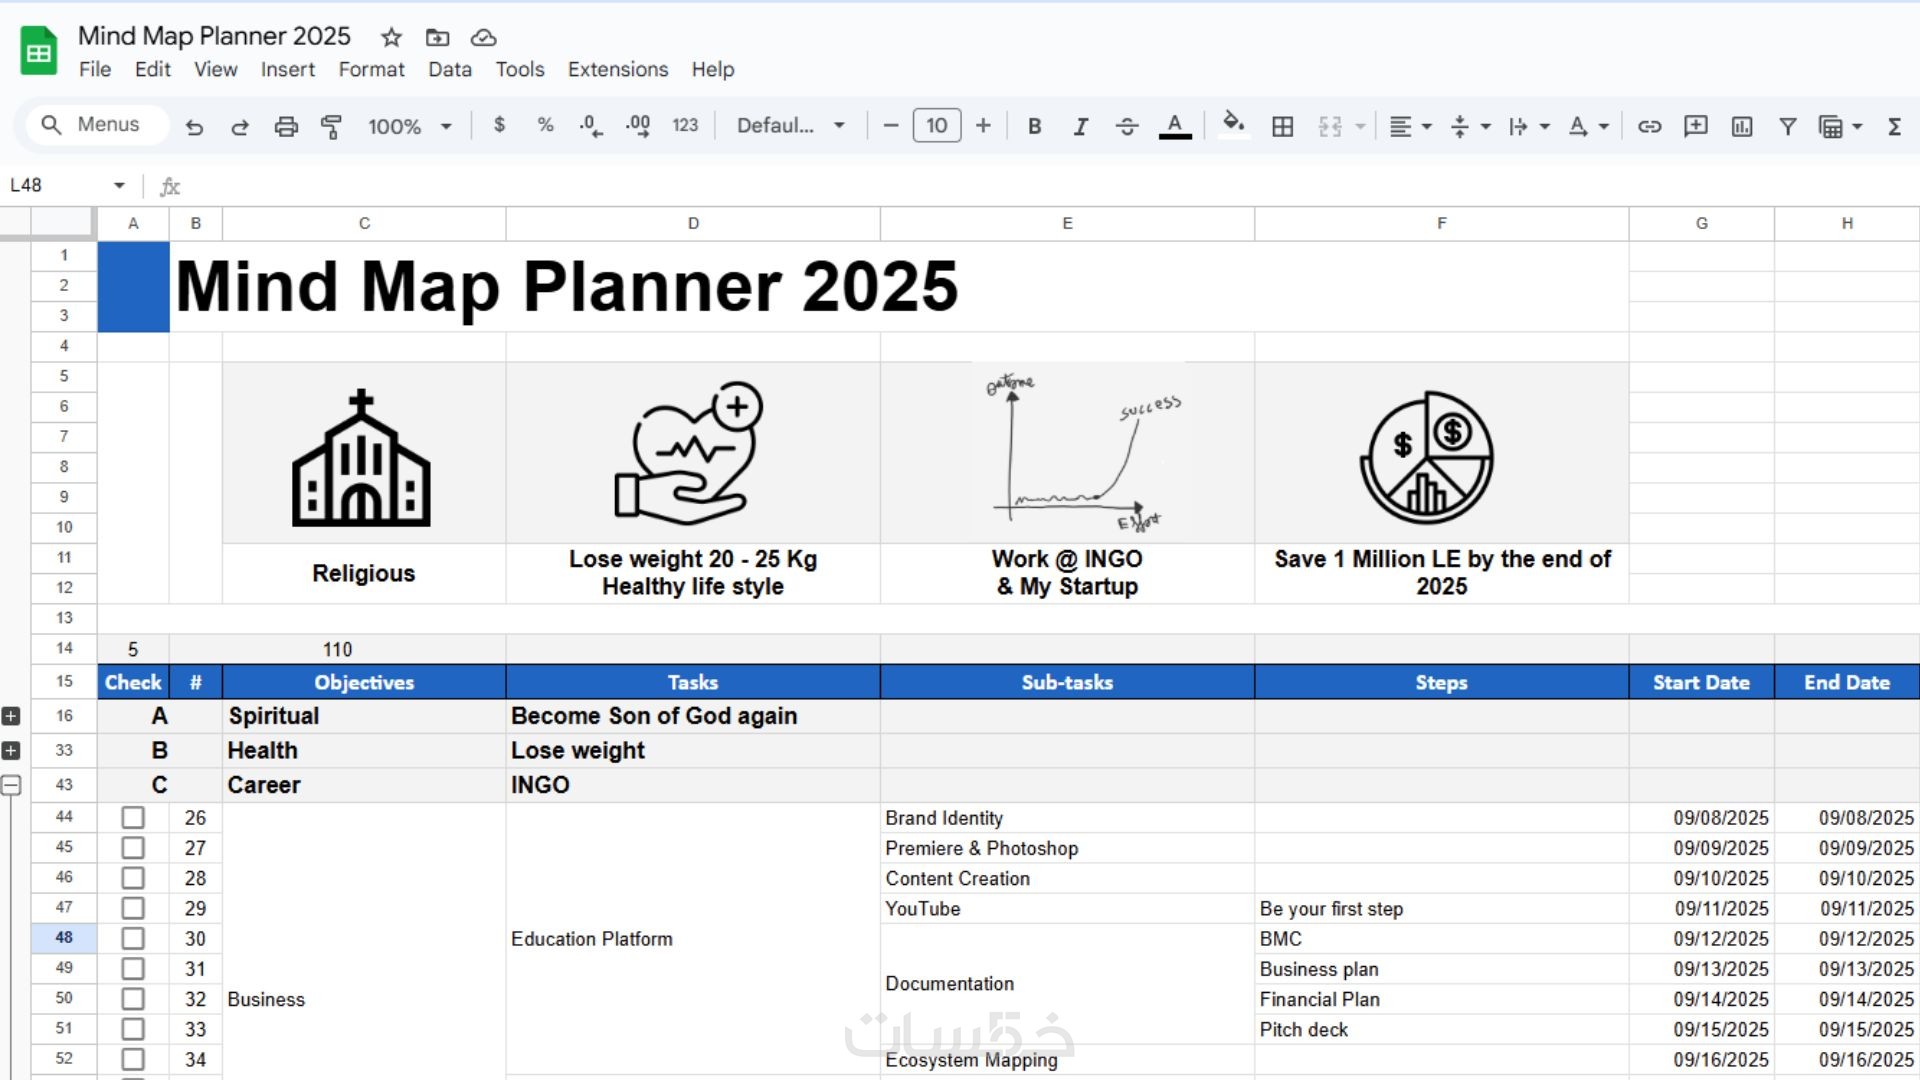The width and height of the screenshot is (1920, 1080).
Task: Click the paint format roller icon
Action: (x=331, y=126)
